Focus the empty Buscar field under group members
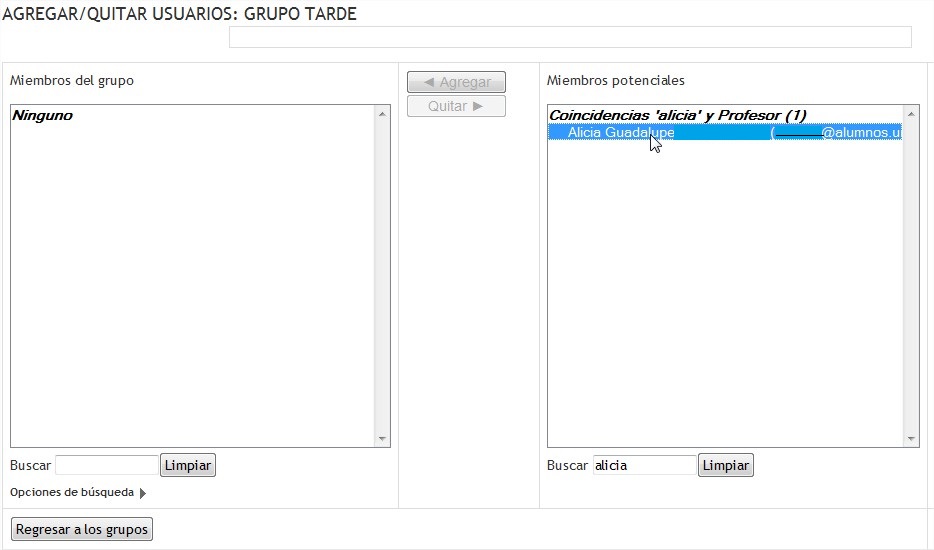This screenshot has height=550, width=934. [106, 465]
